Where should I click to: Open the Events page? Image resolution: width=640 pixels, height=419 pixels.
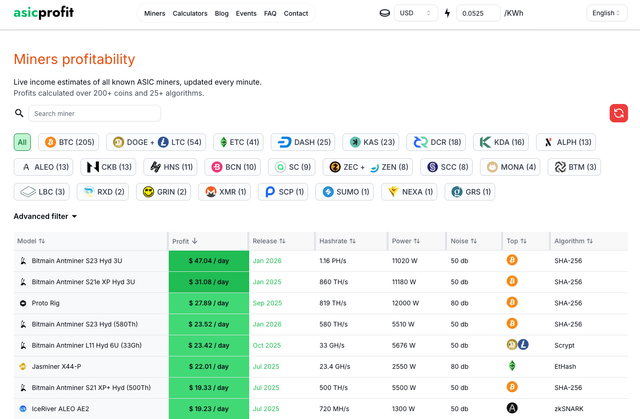[246, 13]
